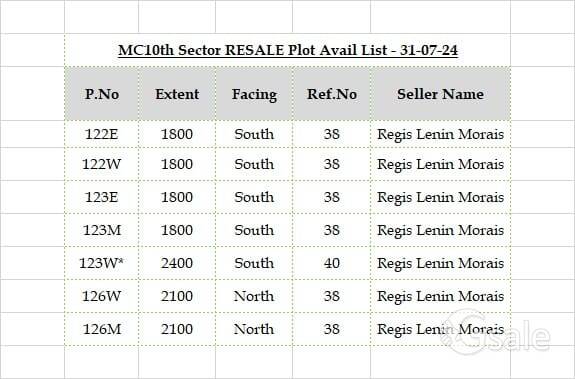Screen dimensions: 575x379
Task: Click the cell containing 123E
Action: 102,197
